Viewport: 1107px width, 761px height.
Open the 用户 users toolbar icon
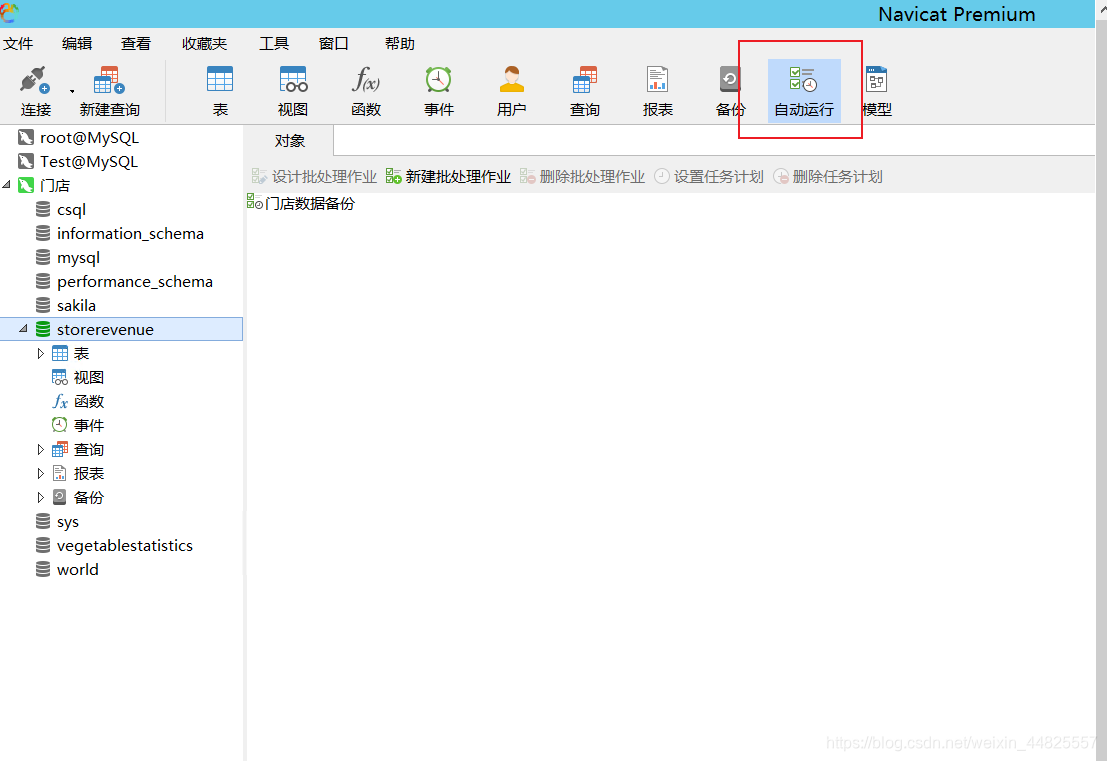(511, 92)
